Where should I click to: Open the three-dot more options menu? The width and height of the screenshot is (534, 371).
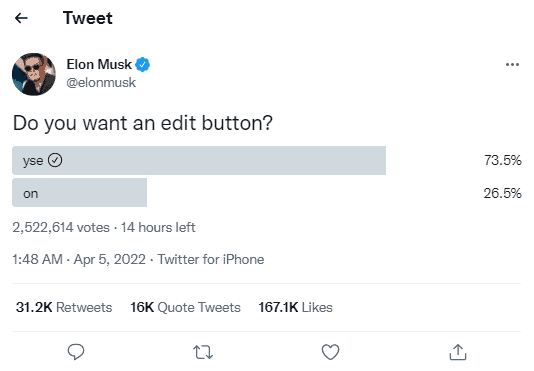(512, 64)
